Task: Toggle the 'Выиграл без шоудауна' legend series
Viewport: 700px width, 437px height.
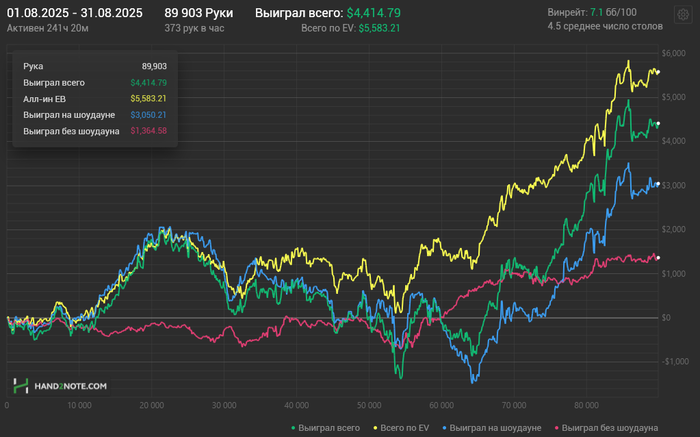Action: [x=606, y=428]
